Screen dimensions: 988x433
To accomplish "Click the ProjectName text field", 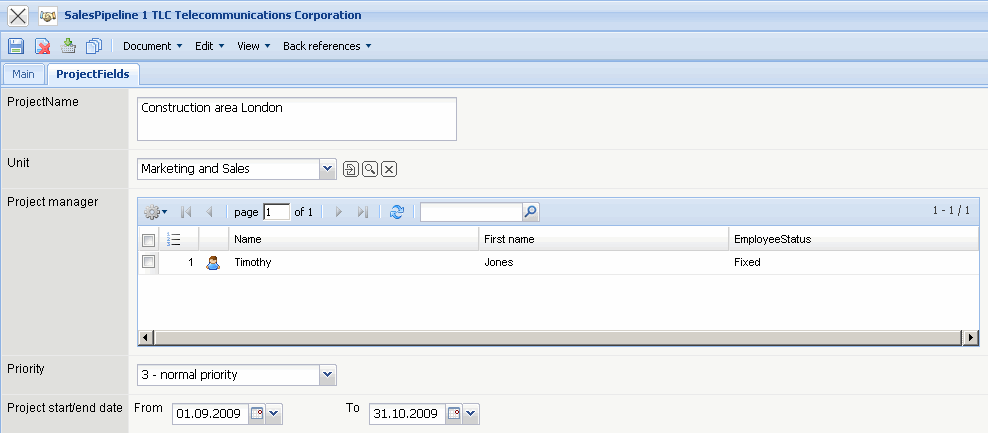I will (x=297, y=119).
